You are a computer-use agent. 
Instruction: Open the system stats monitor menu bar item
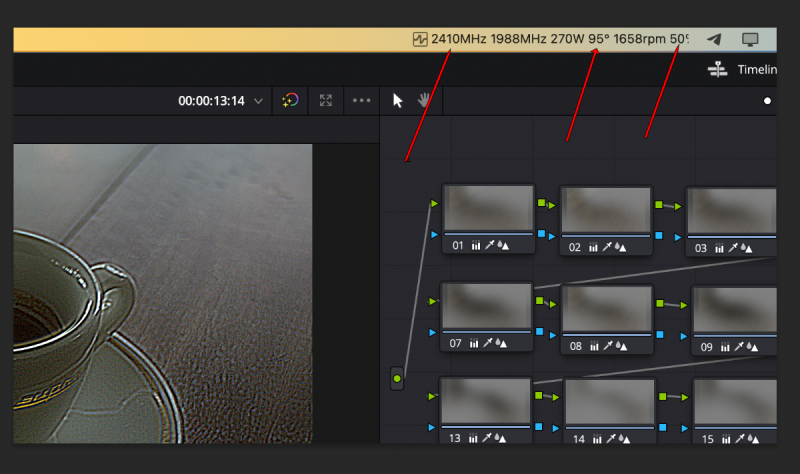551,39
